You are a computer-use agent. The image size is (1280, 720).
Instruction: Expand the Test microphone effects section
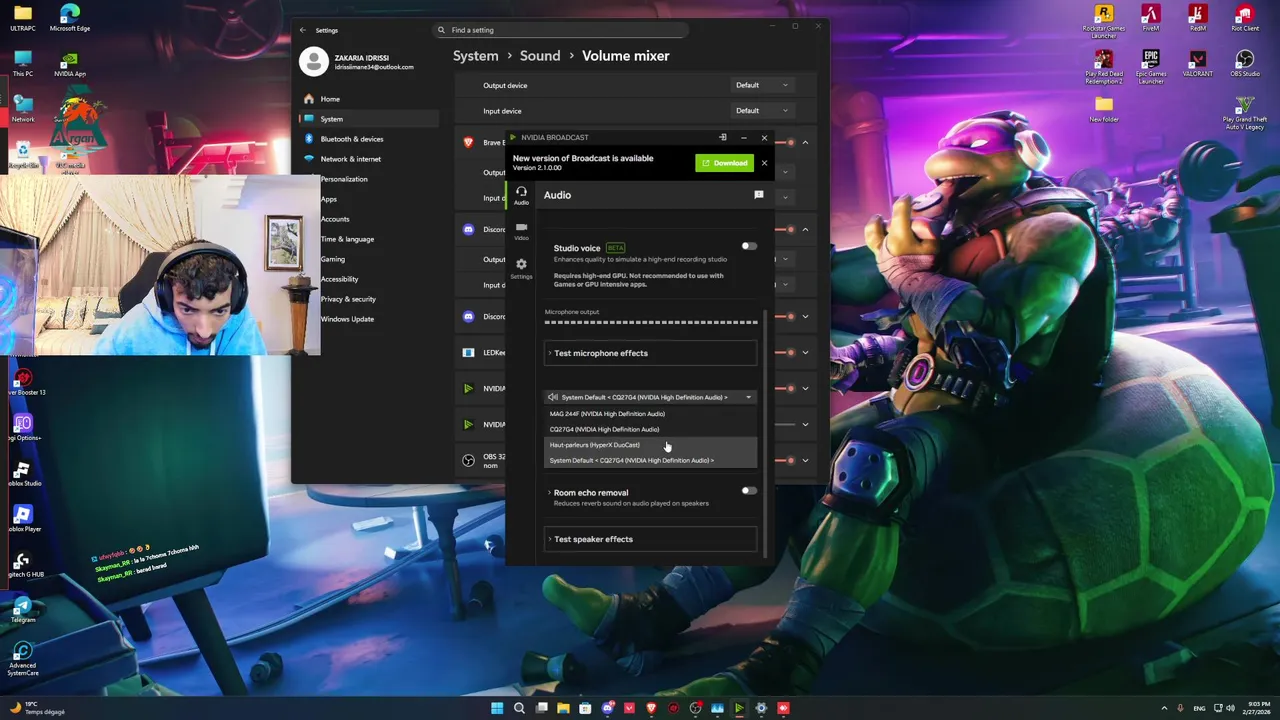tap(651, 353)
